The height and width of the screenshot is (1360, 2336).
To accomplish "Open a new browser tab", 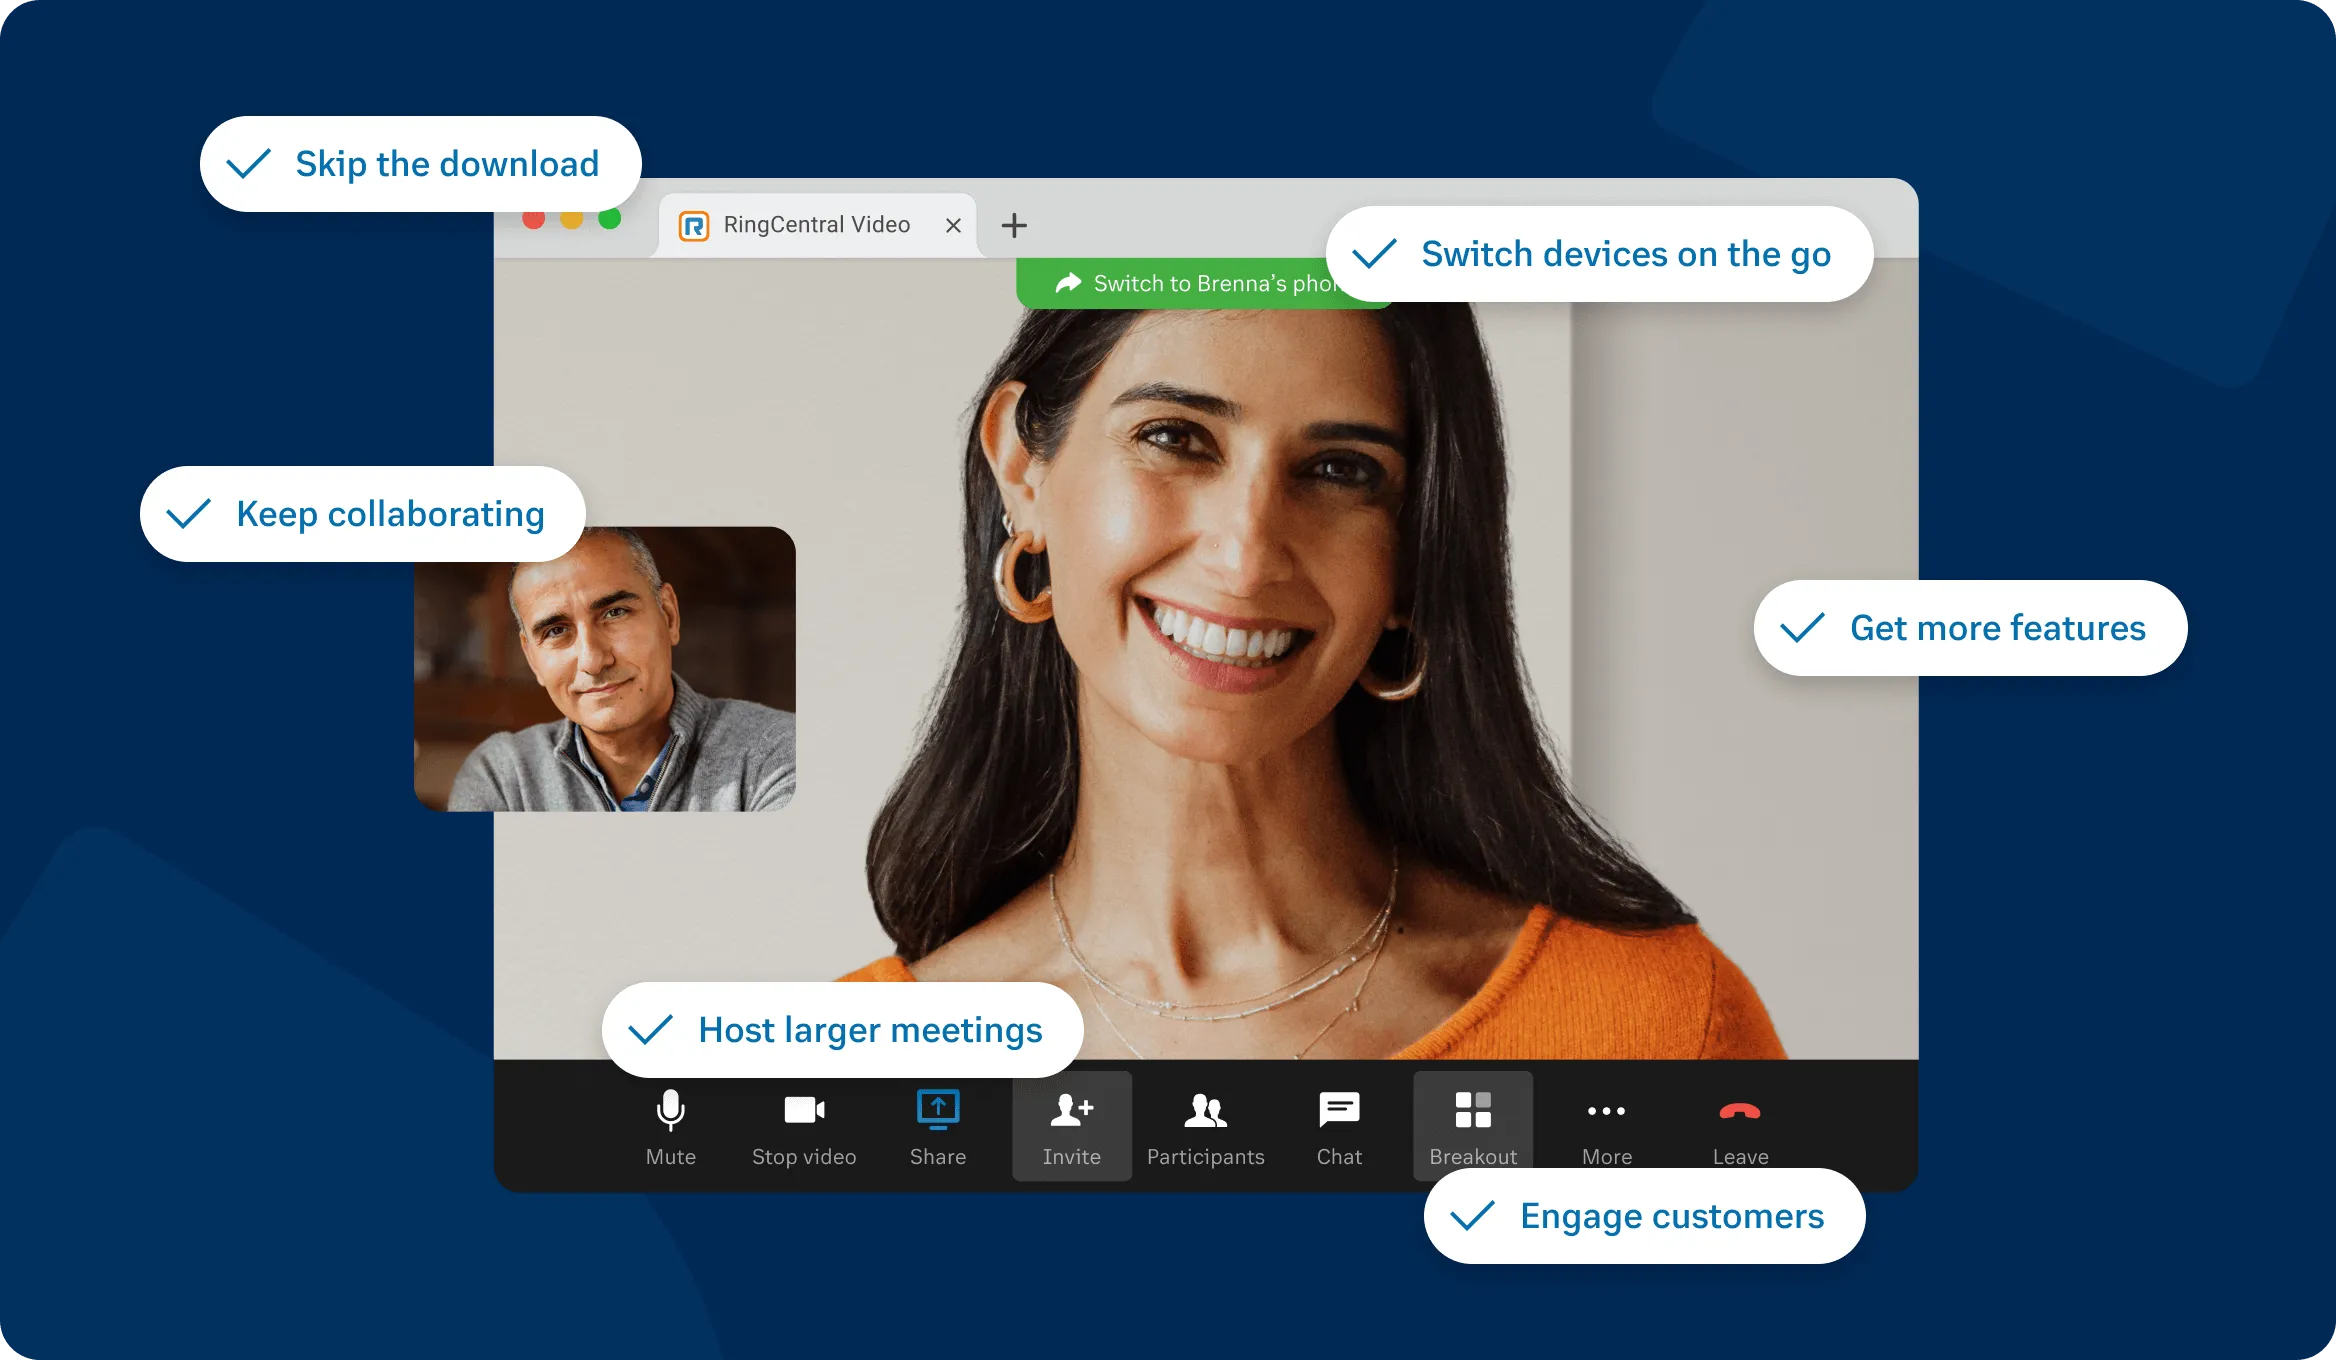I will [x=1013, y=225].
